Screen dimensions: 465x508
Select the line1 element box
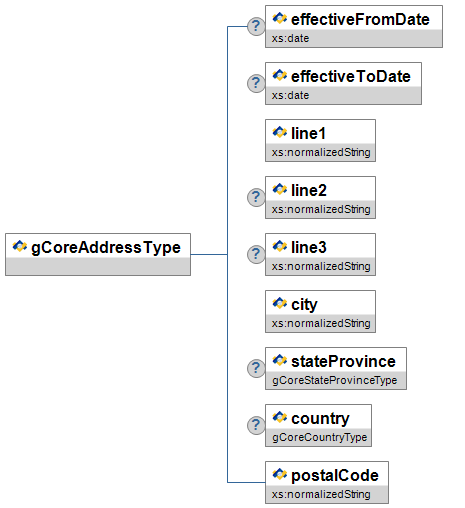pos(320,140)
